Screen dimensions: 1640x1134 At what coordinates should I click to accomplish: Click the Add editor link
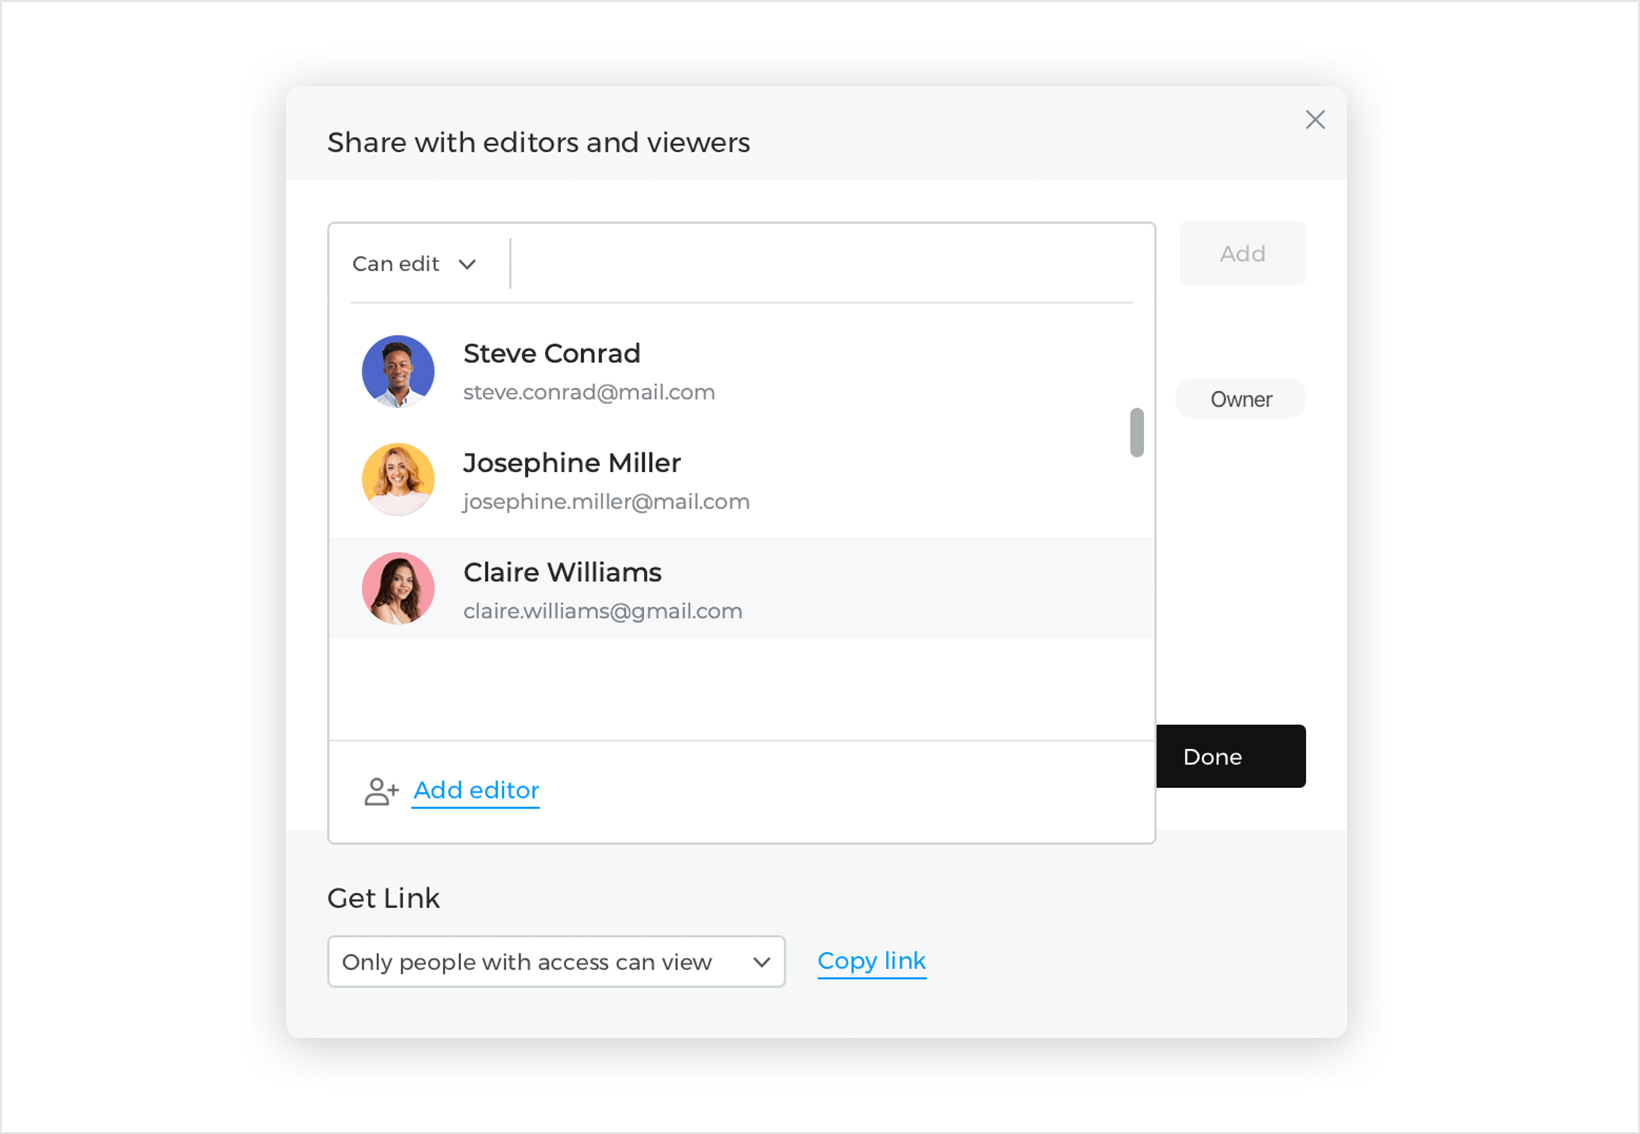tap(476, 791)
